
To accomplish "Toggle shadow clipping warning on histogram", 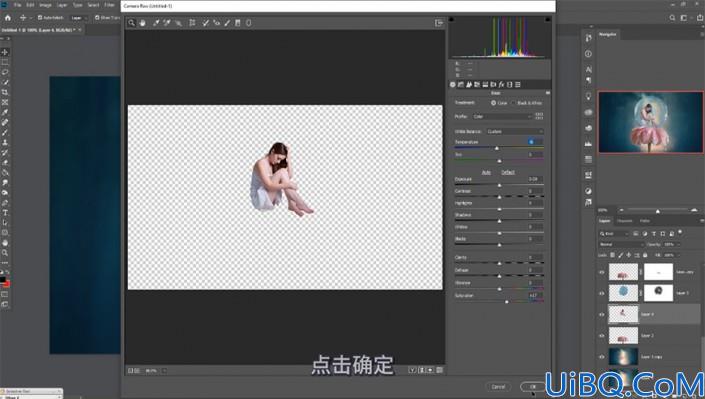I will [451, 19].
